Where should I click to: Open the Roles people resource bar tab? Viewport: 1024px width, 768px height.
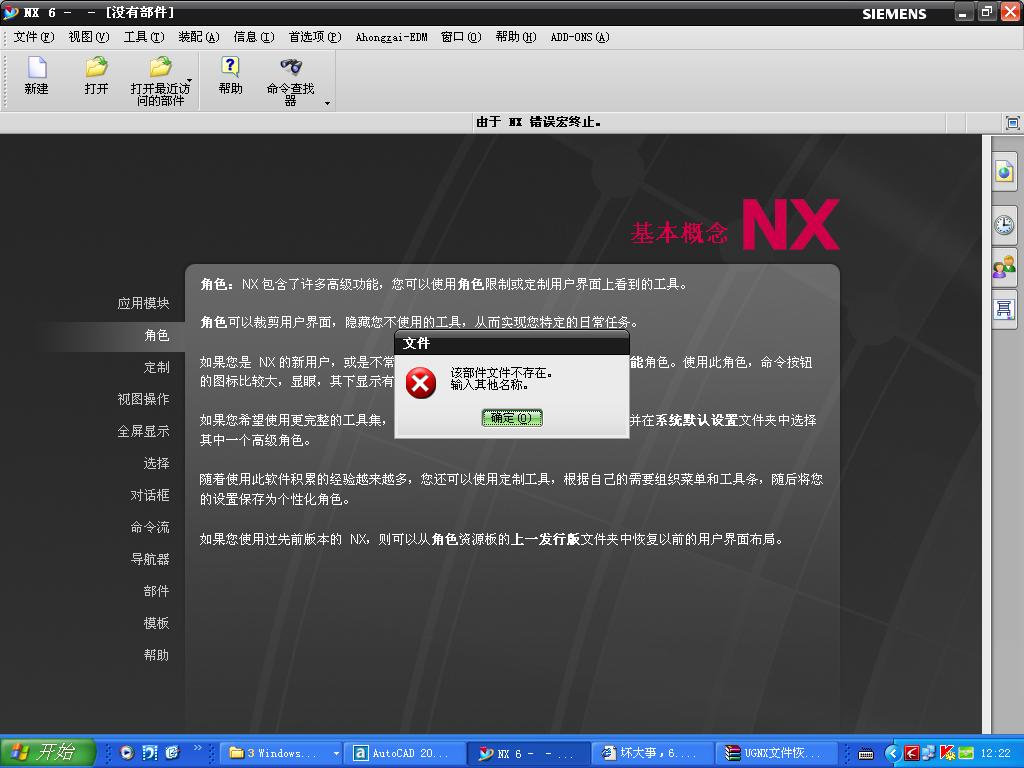point(1004,267)
